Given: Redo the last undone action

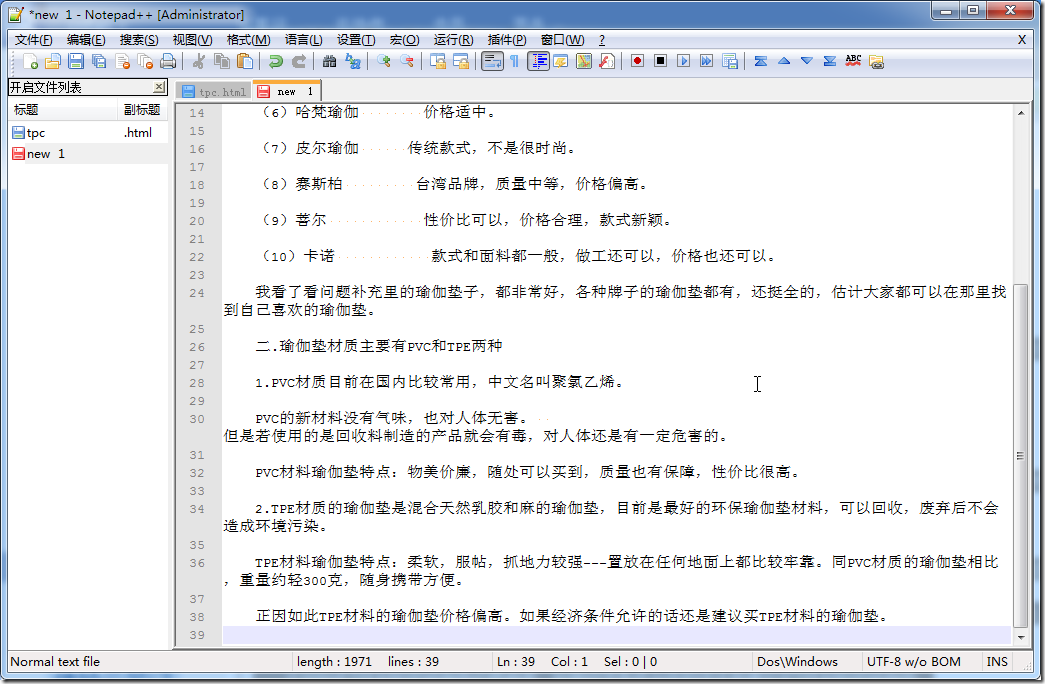Looking at the screenshot, I should click(299, 61).
